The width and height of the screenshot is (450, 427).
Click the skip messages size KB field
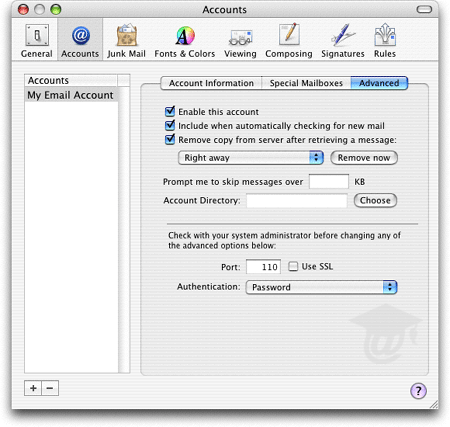click(329, 182)
